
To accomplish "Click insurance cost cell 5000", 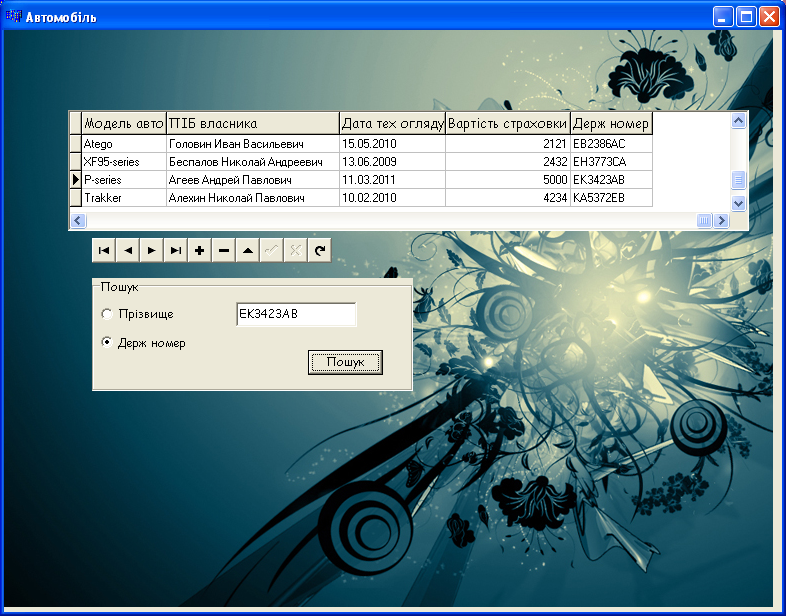I will 508,180.
